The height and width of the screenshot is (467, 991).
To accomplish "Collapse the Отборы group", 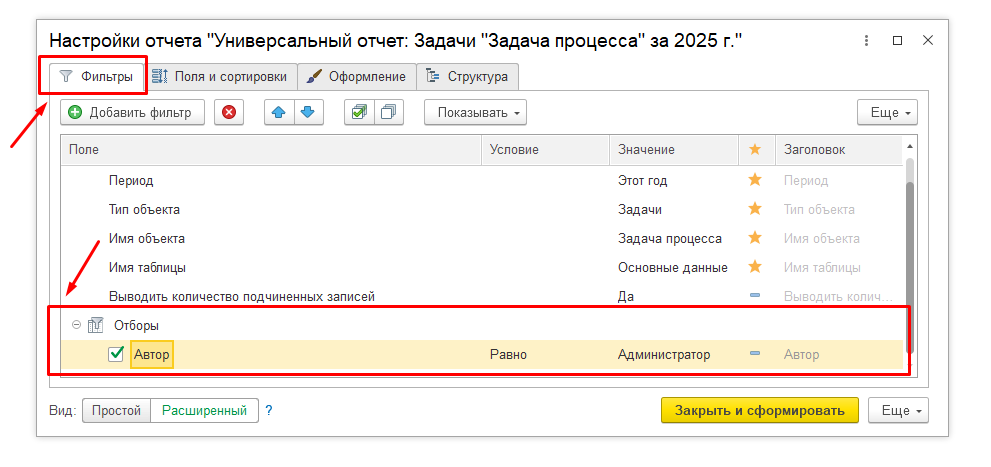I will click(x=76, y=325).
